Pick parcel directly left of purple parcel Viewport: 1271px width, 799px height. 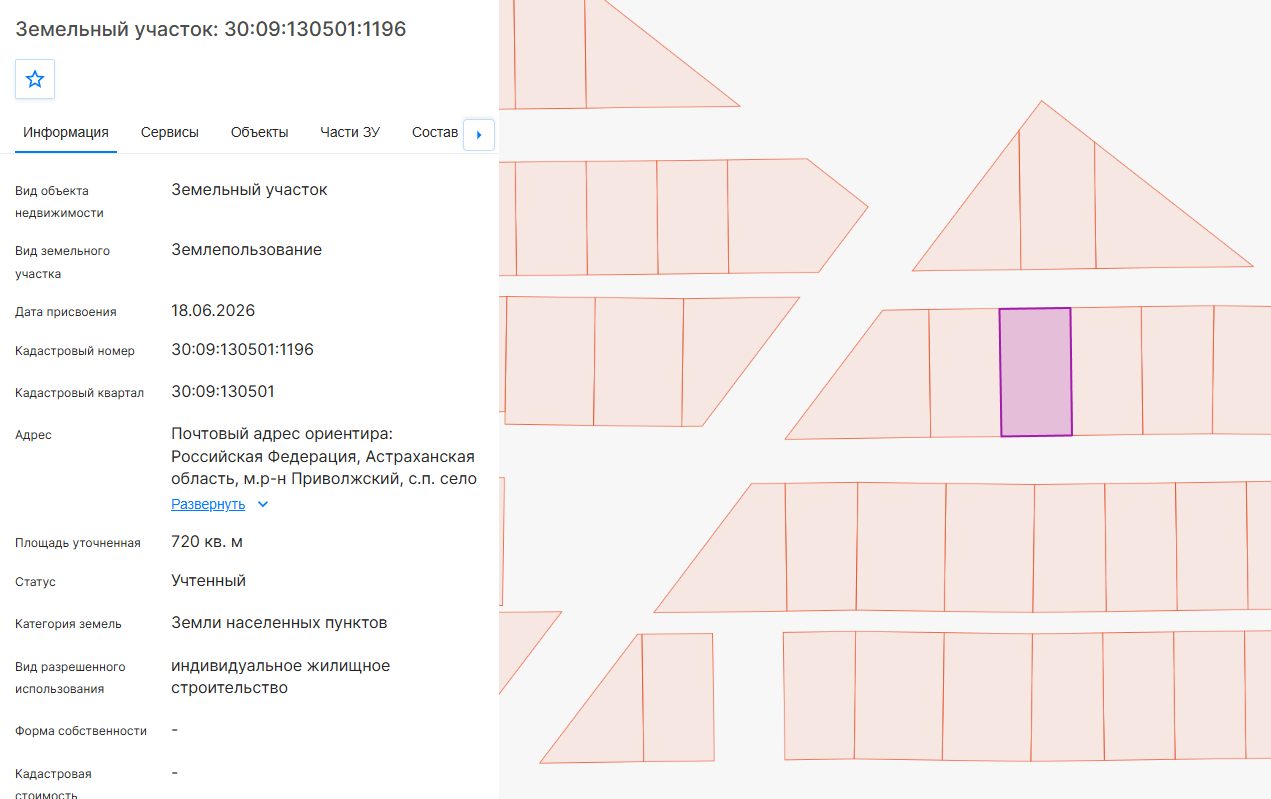point(965,373)
